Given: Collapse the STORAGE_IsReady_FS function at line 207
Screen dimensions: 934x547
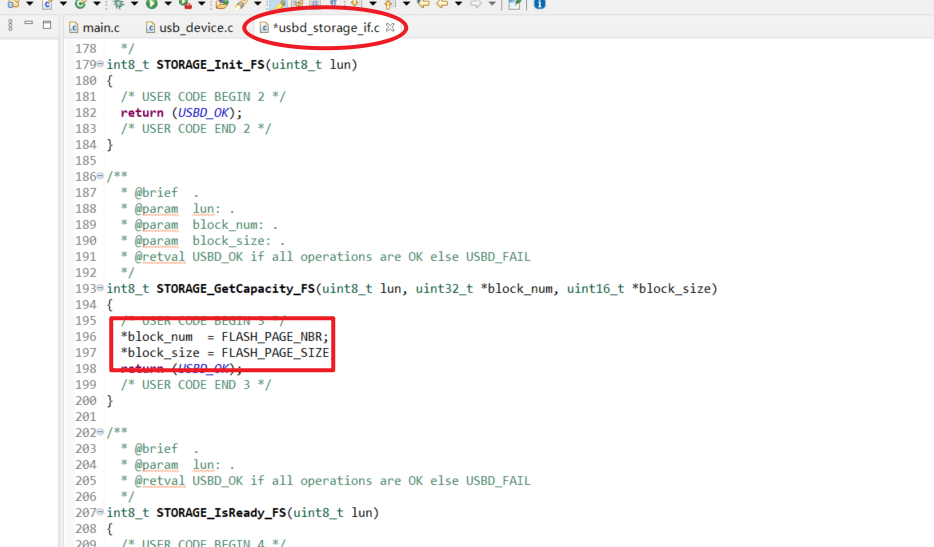Looking at the screenshot, I should pyautogui.click(x=101, y=512).
